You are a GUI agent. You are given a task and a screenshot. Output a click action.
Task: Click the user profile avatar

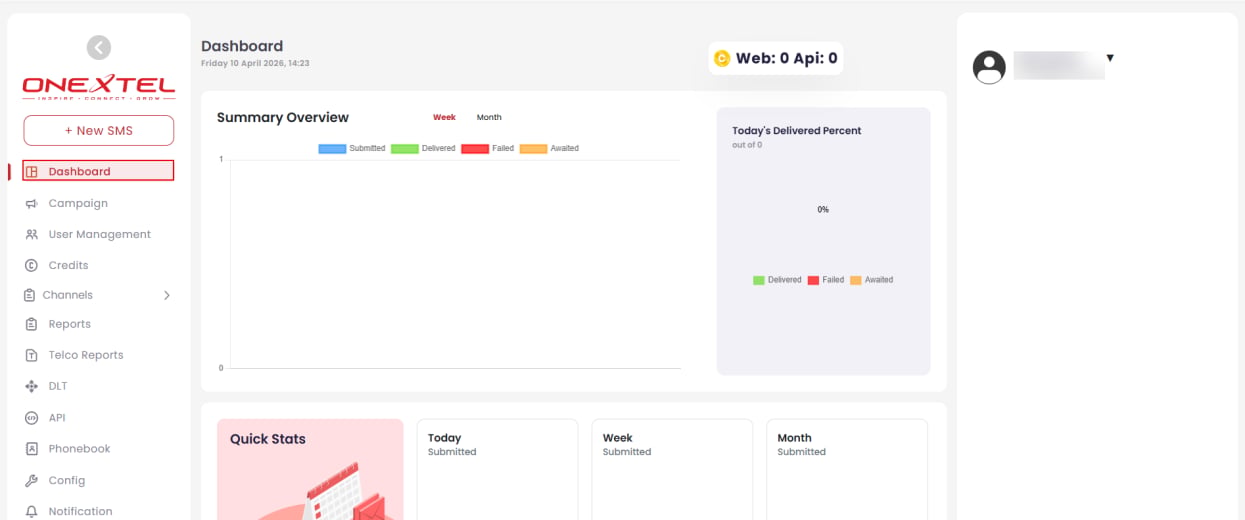pyautogui.click(x=989, y=67)
